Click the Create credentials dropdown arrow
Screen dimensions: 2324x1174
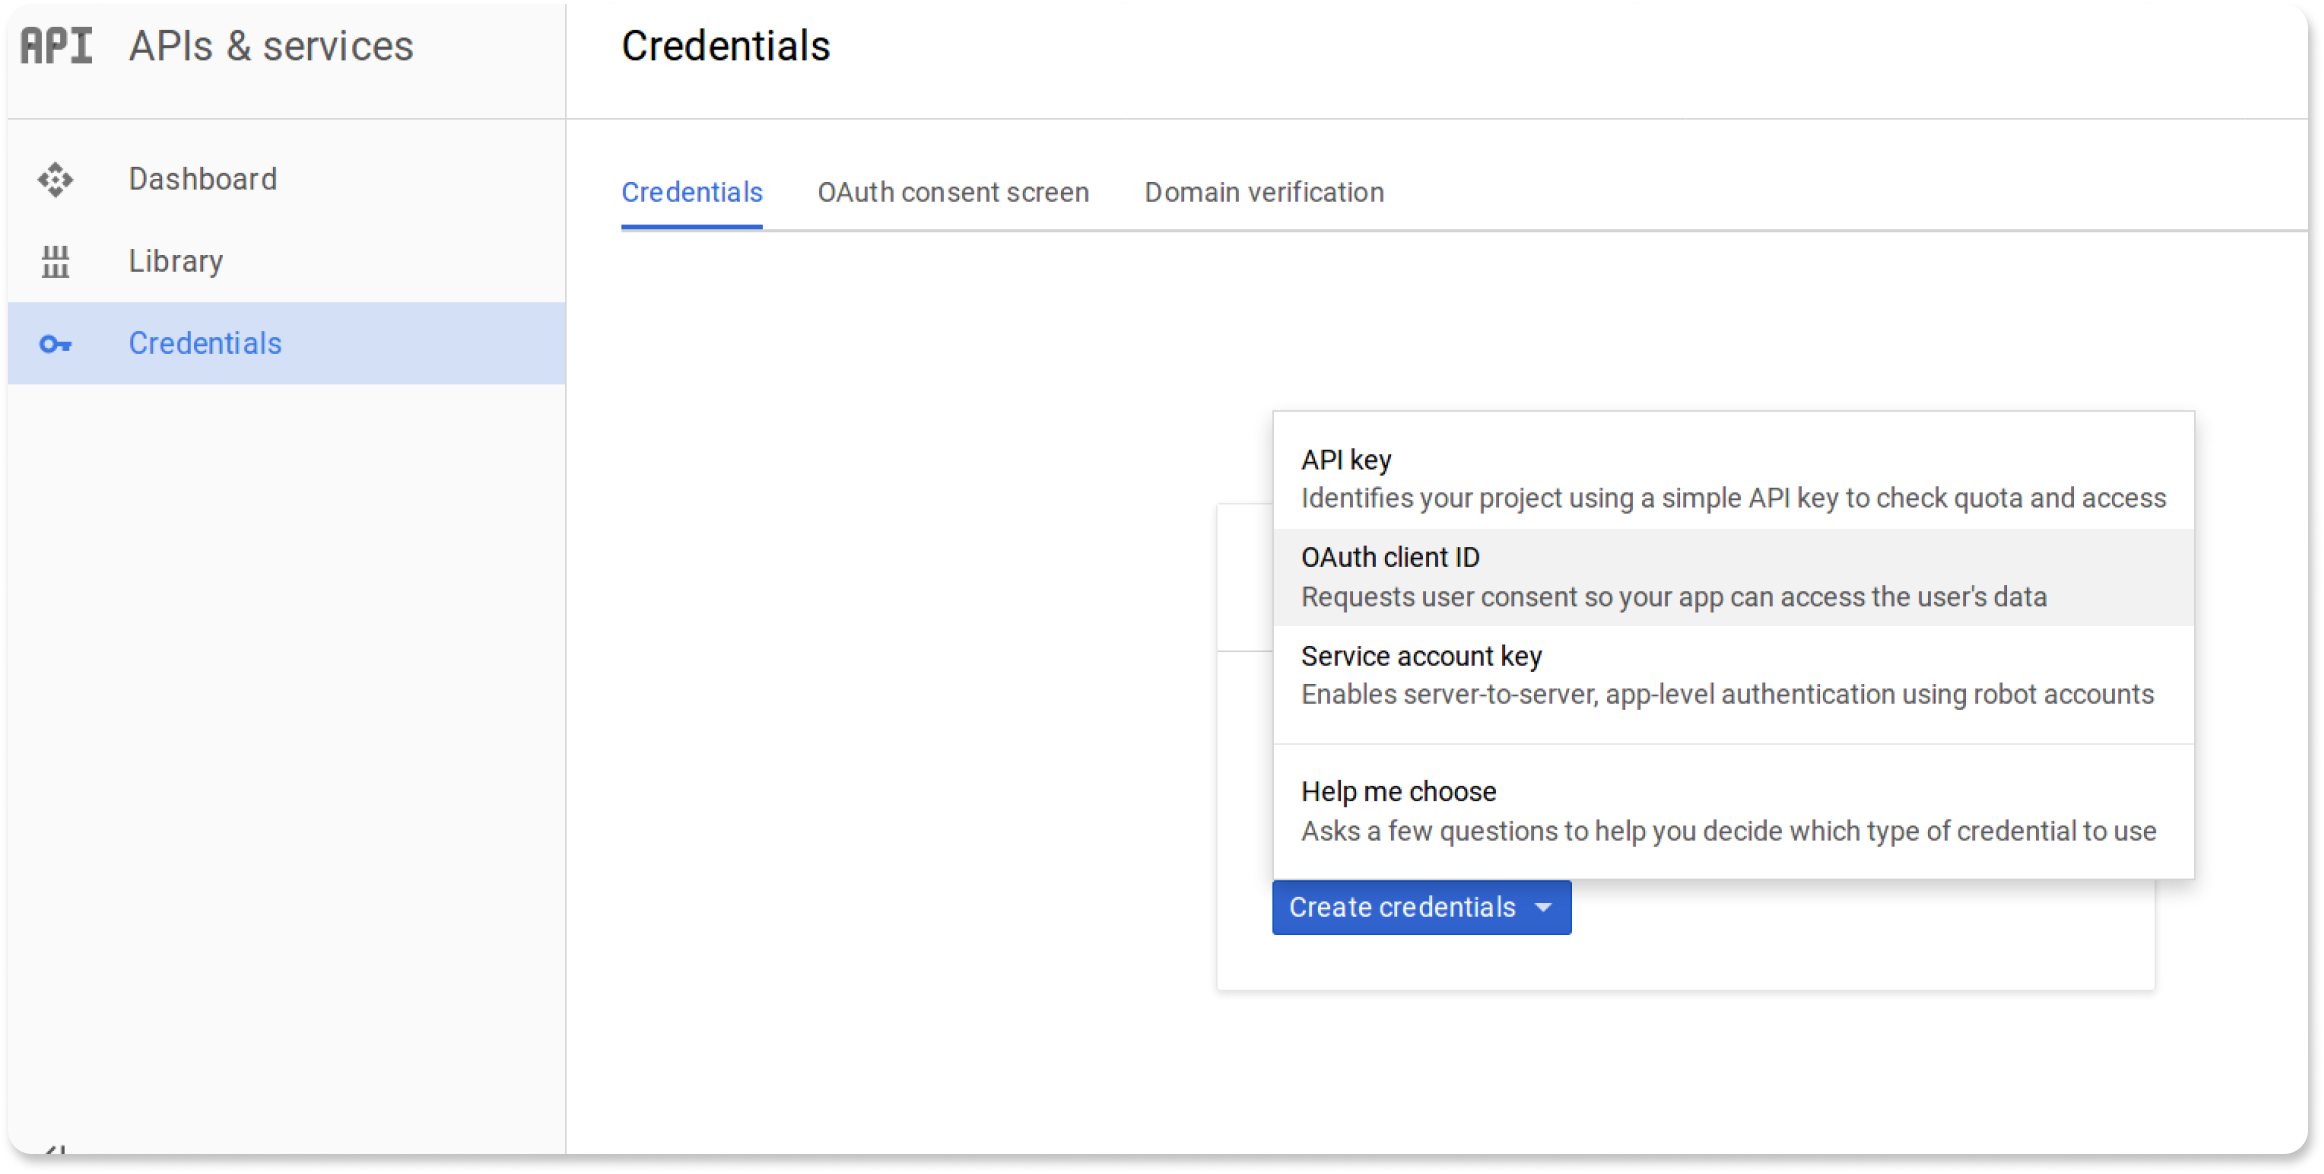pos(1544,908)
